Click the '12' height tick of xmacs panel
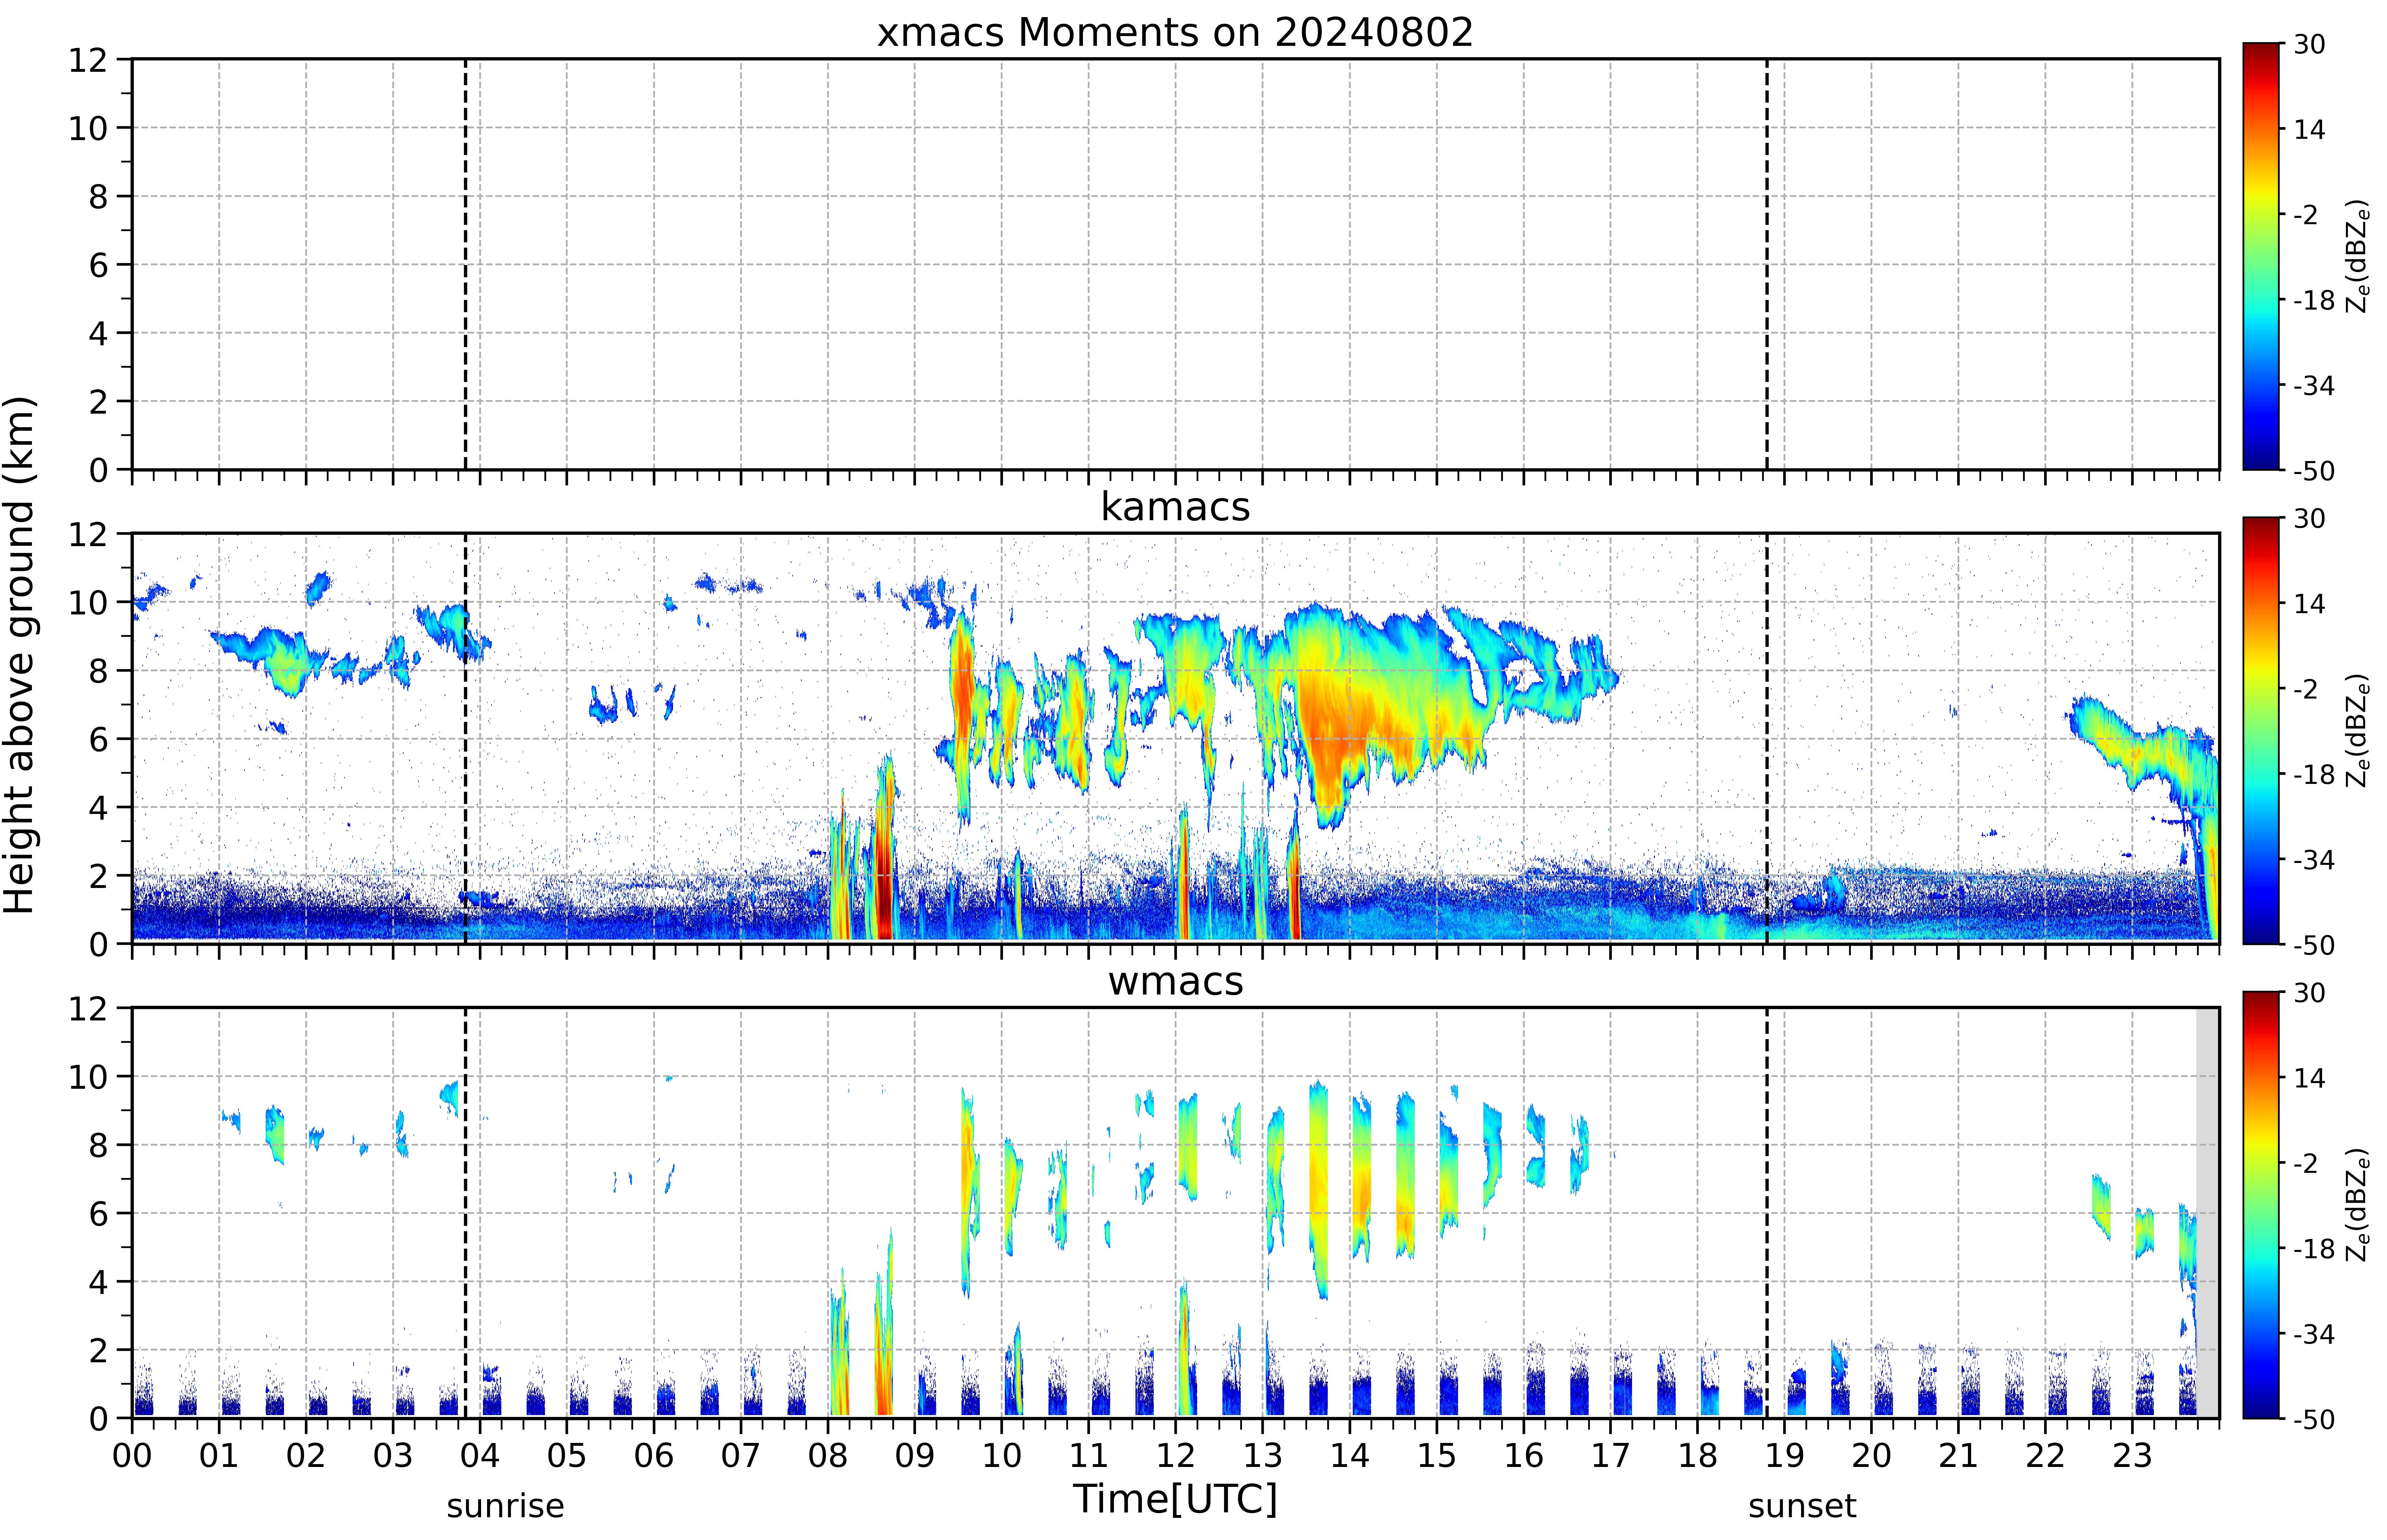This screenshot has width=2387, height=1540. (x=88, y=60)
